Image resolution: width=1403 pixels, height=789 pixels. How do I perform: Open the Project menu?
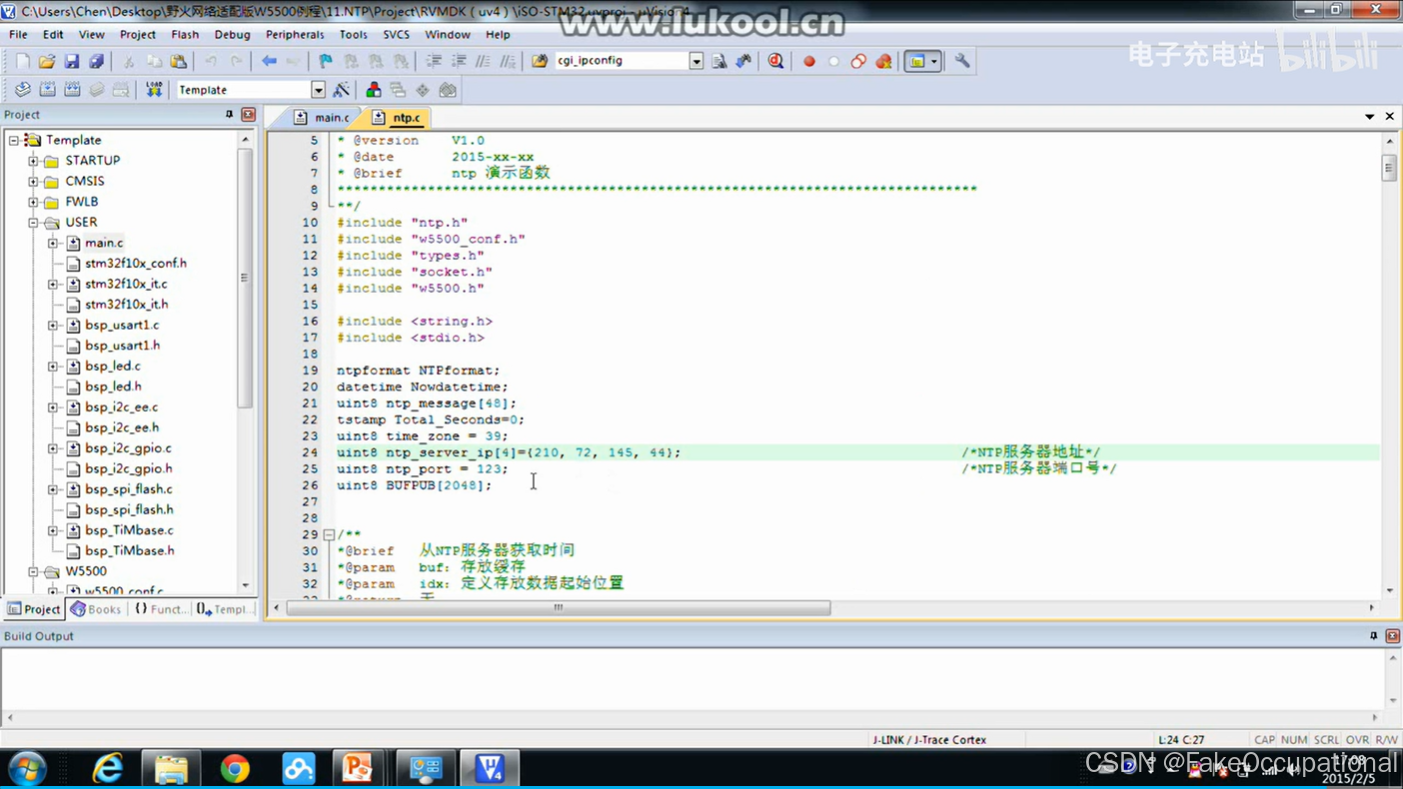138,34
